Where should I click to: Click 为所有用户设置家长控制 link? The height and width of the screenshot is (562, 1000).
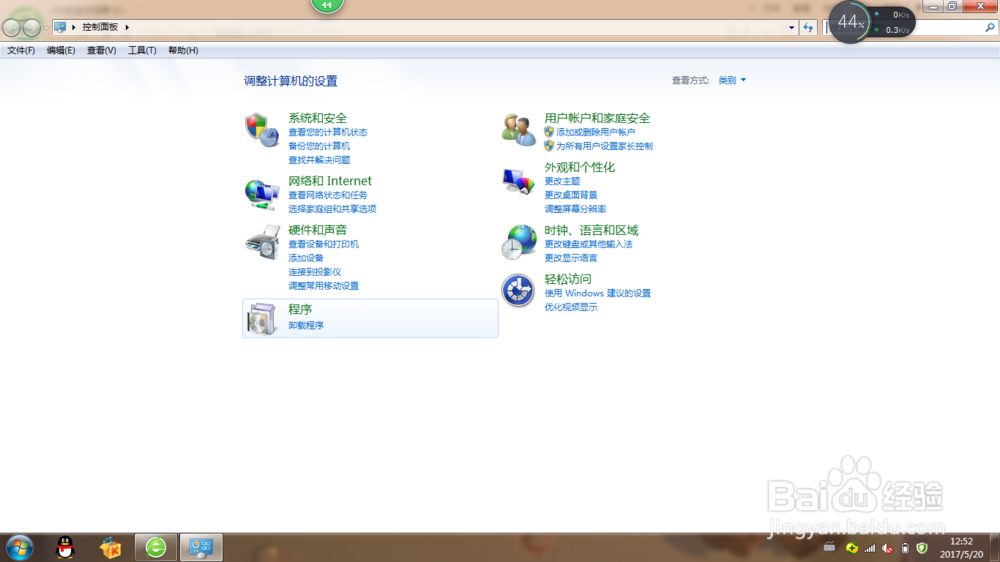[605, 146]
